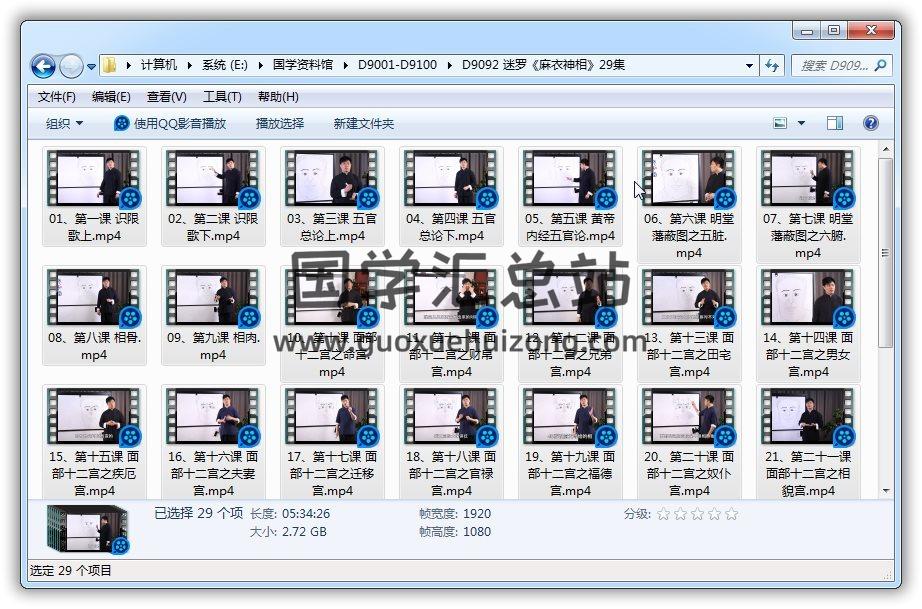Screen dimensions: 922x609
Task: Click the search magnifier icon
Action: click(880, 65)
